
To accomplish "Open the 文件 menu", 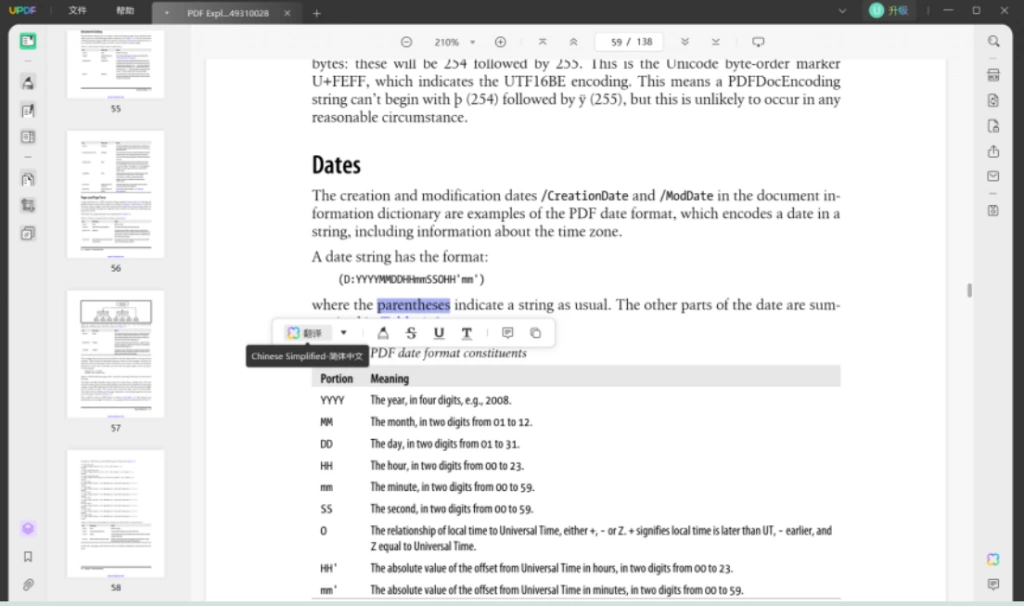I will (x=77, y=10).
